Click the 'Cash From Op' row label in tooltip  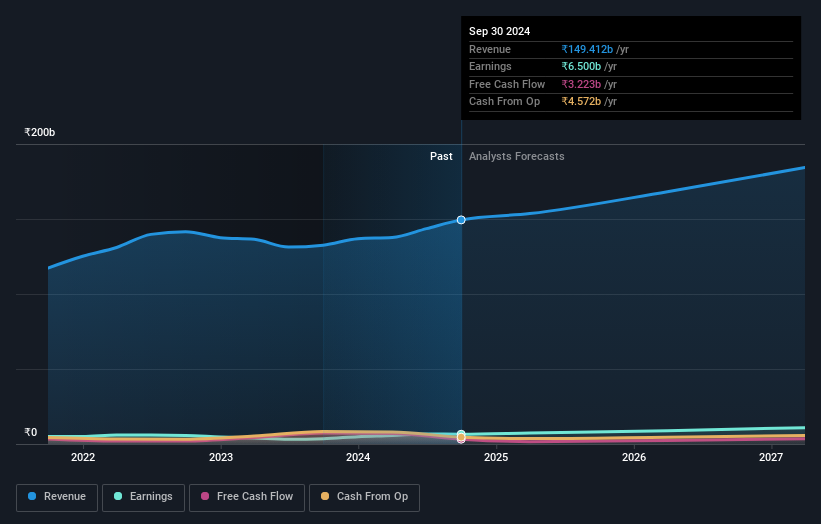[504, 102]
